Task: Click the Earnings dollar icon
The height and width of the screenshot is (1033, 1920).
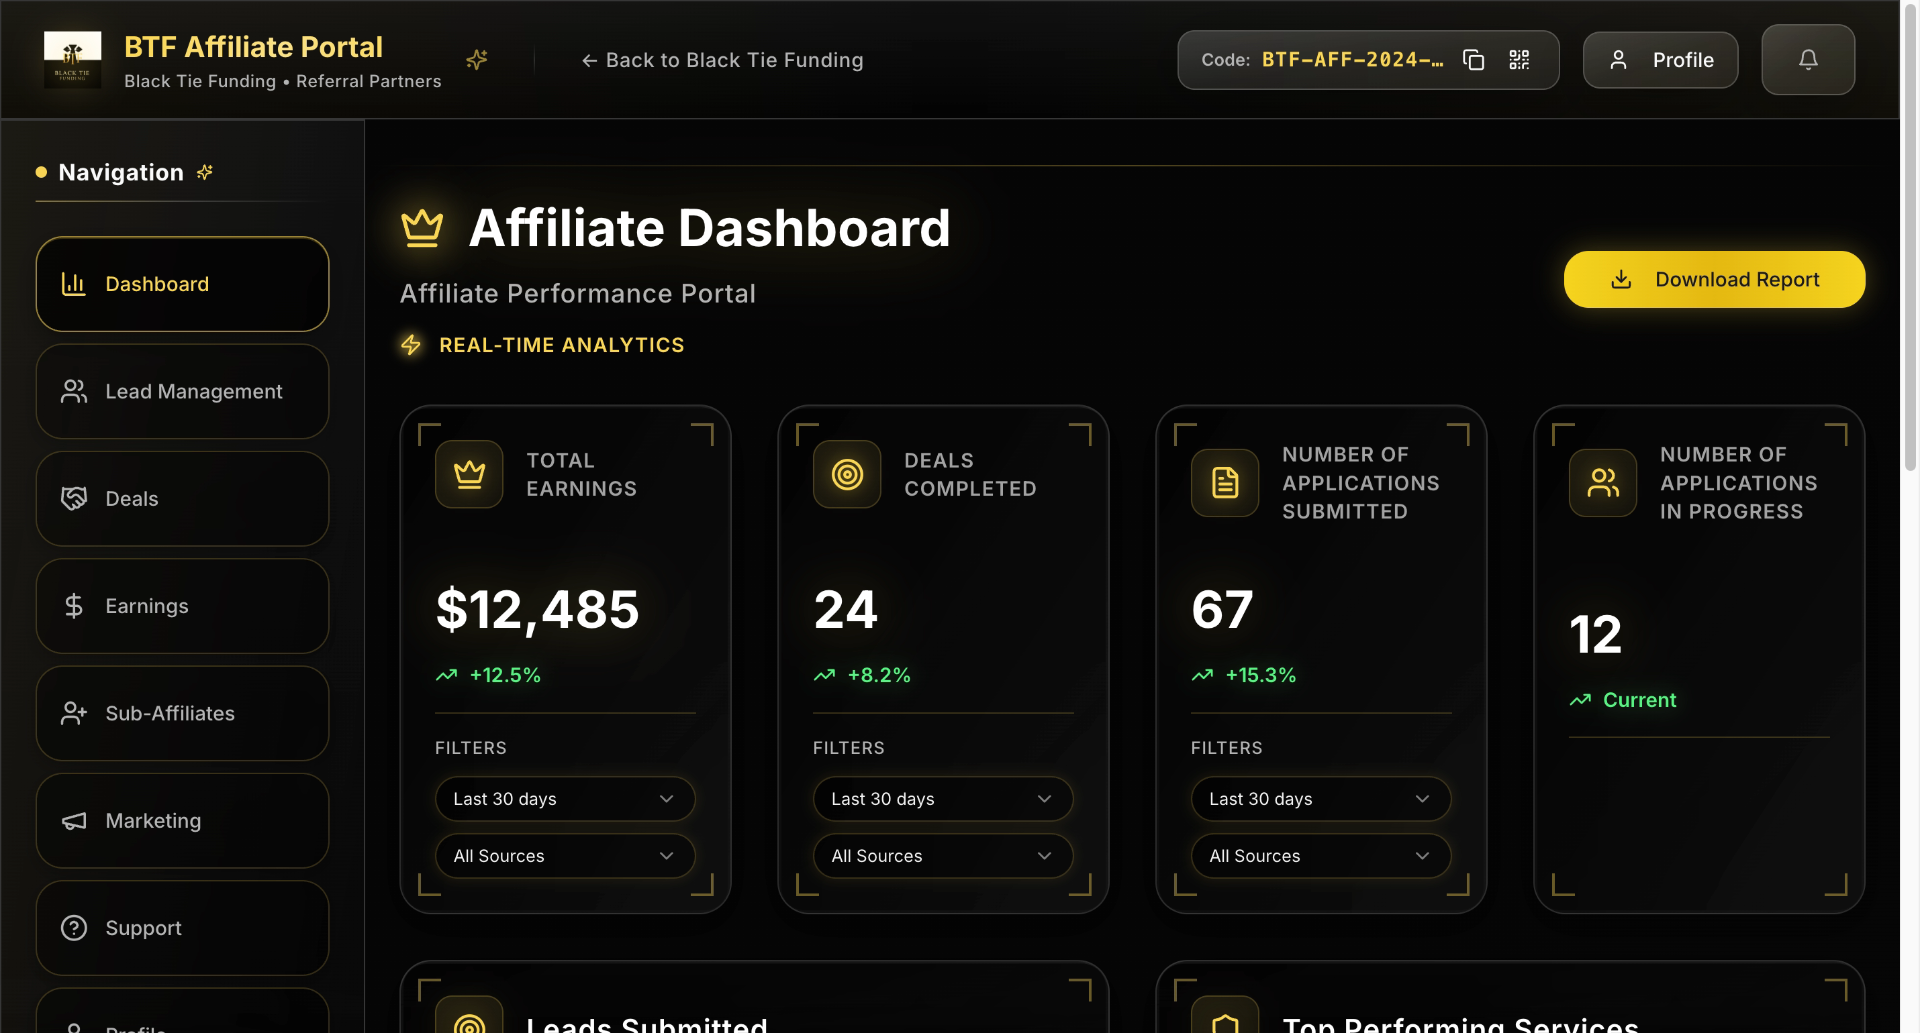Action: coord(73,605)
